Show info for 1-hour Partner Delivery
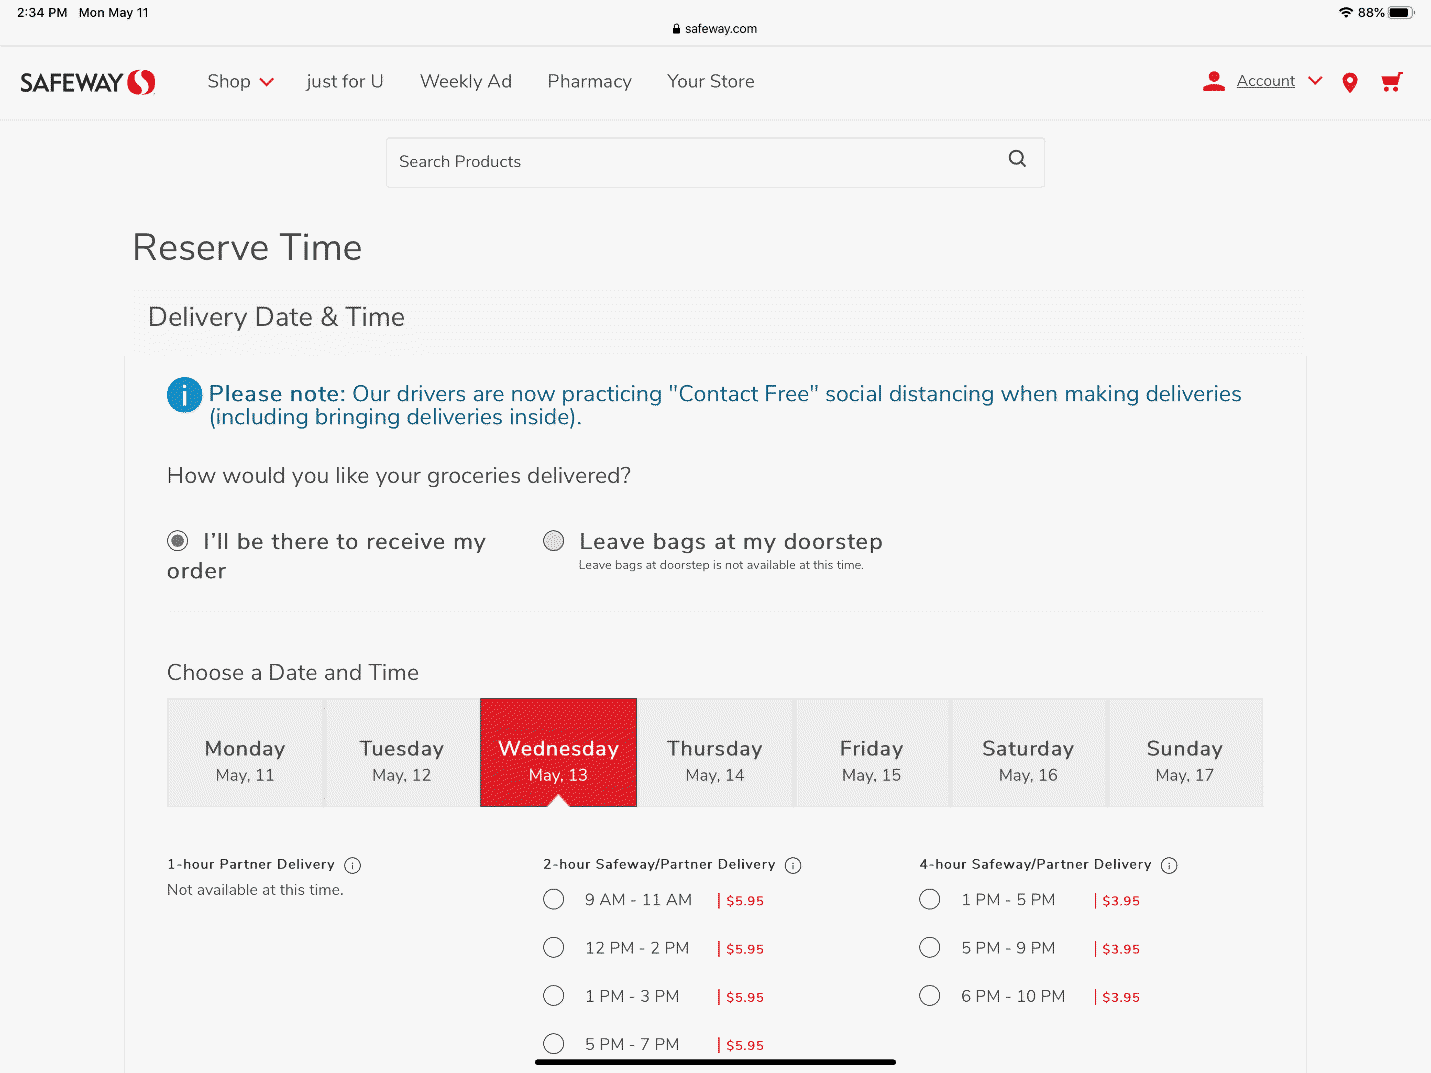This screenshot has height=1073, width=1431. click(x=352, y=866)
